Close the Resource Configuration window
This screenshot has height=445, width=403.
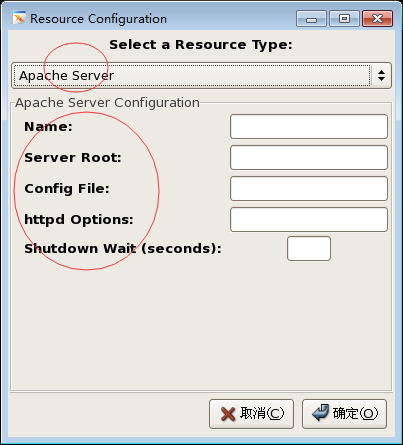pyautogui.click(x=377, y=18)
